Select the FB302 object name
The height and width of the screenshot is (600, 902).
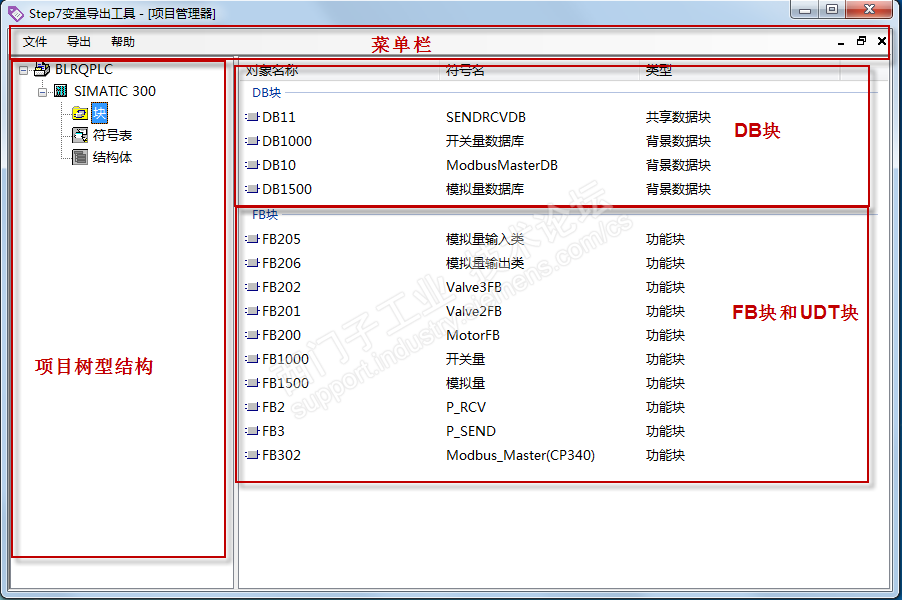281,455
